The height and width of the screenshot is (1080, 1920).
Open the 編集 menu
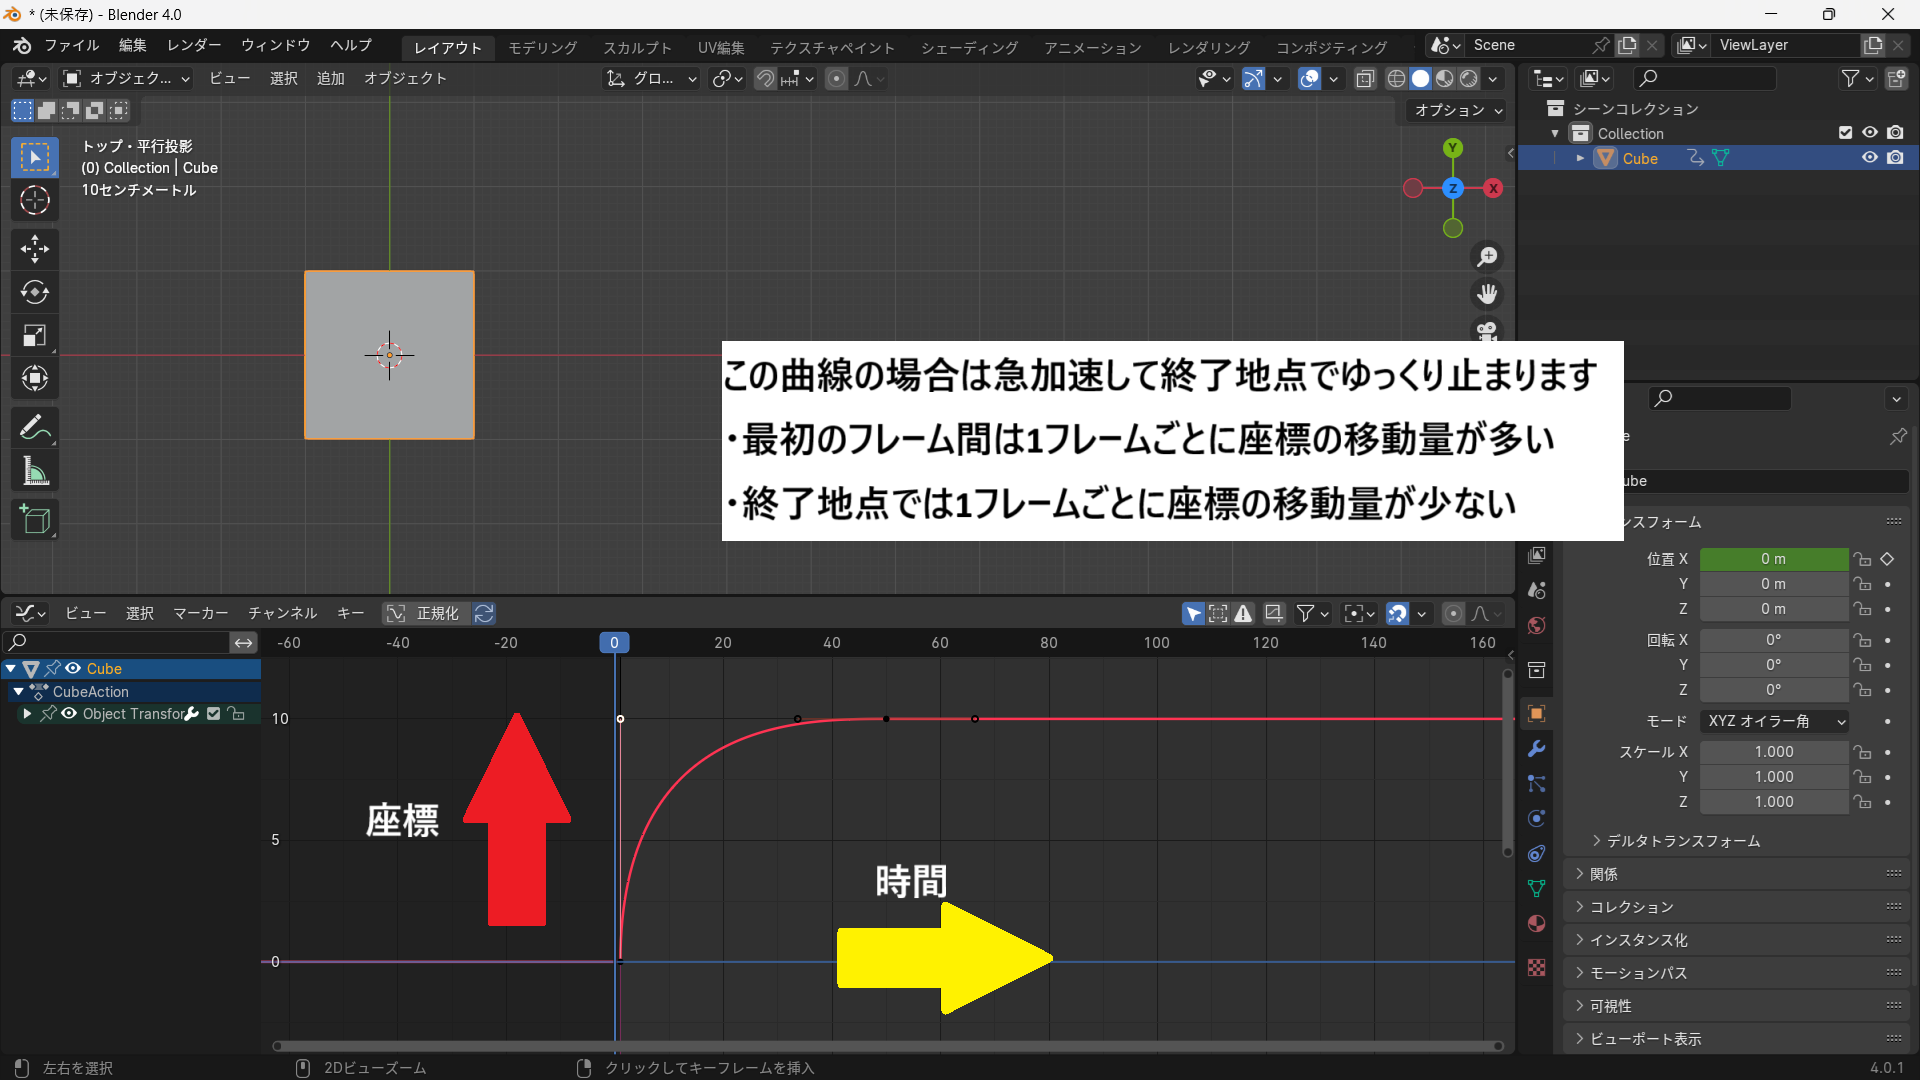132,46
